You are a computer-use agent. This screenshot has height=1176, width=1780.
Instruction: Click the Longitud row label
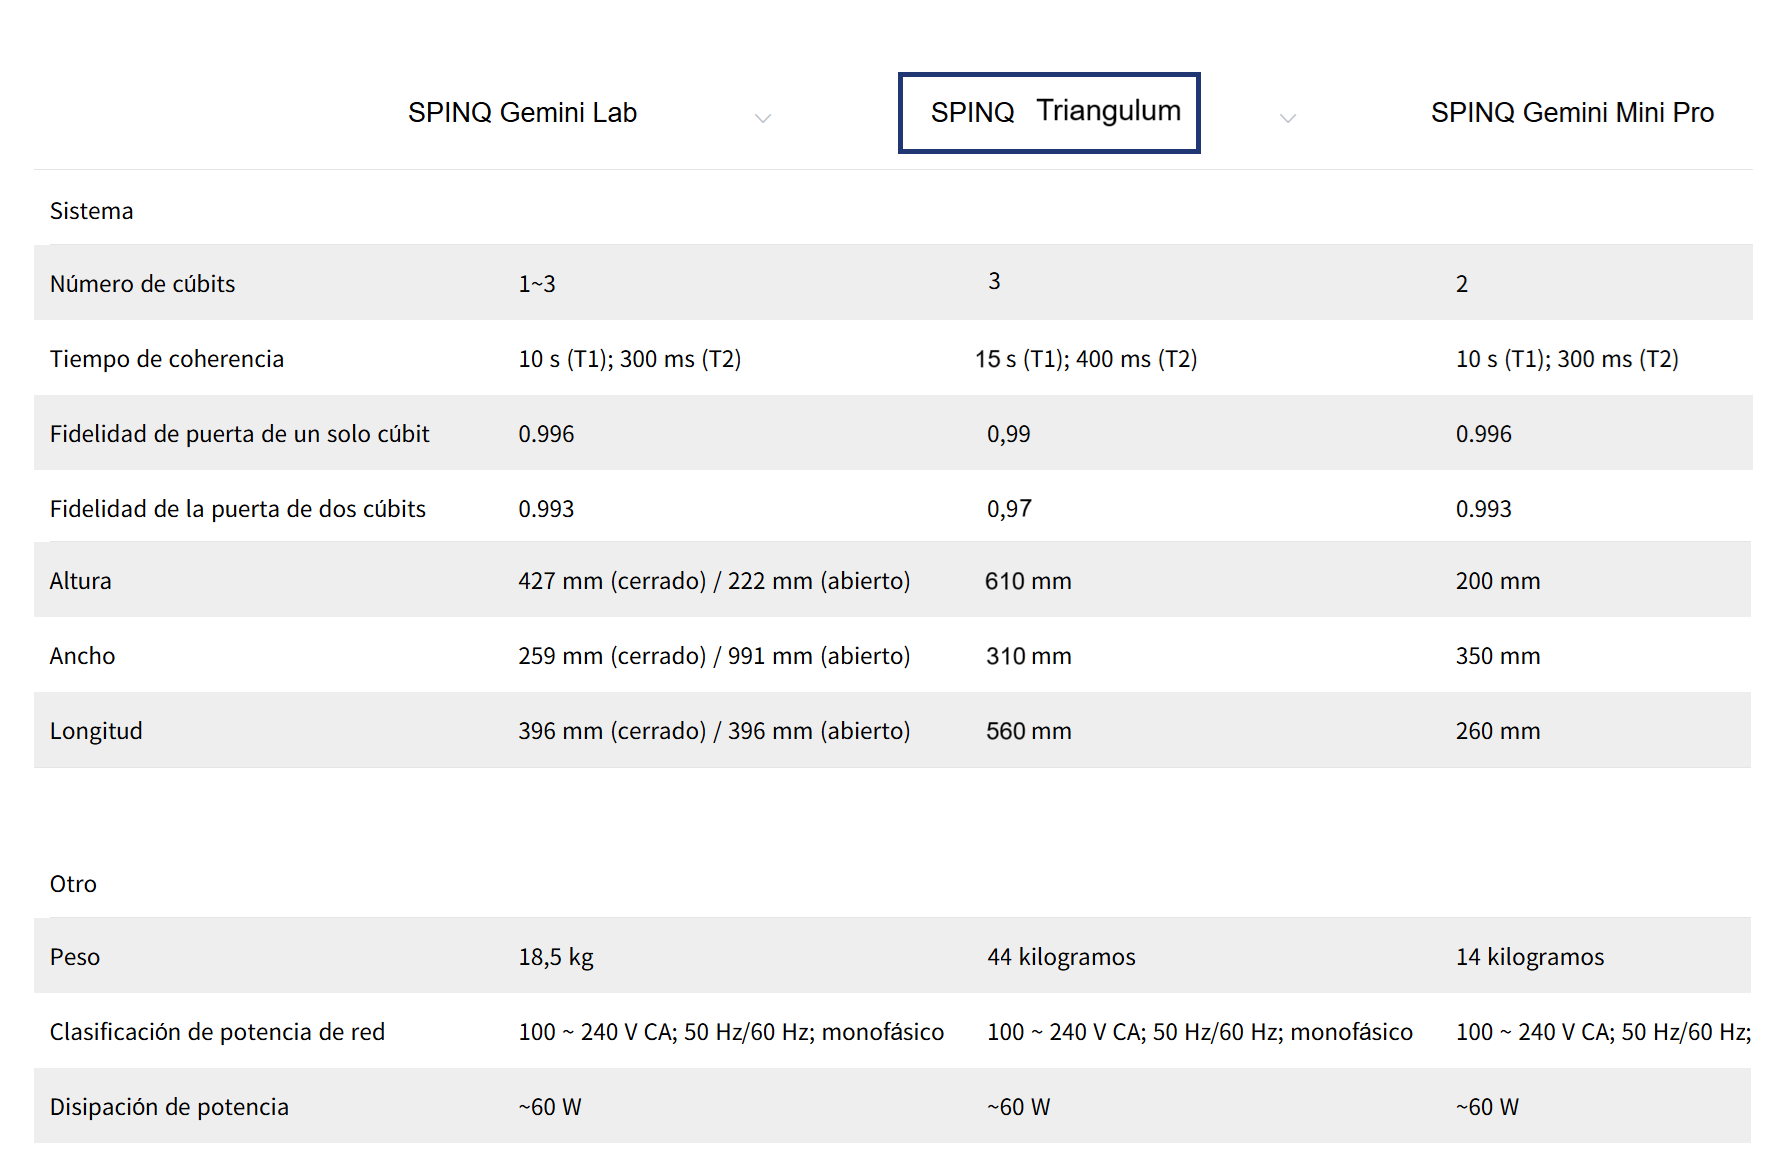click(97, 731)
